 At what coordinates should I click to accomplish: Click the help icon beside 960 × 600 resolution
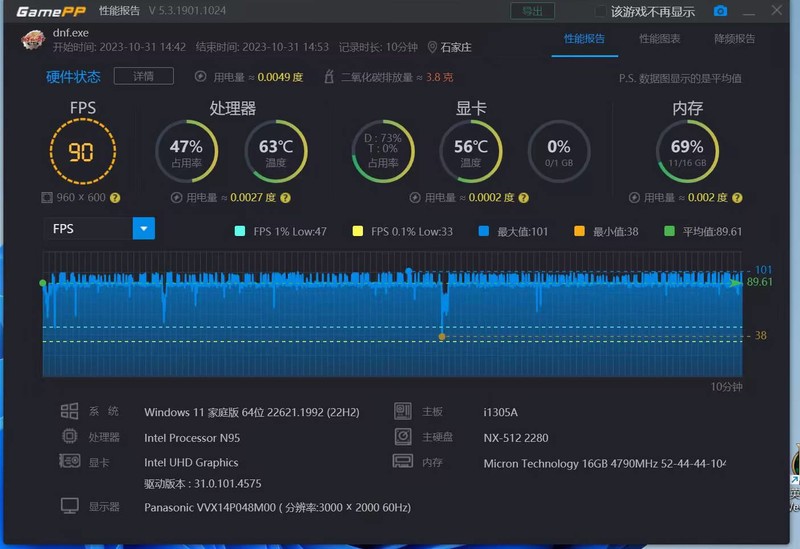115,198
